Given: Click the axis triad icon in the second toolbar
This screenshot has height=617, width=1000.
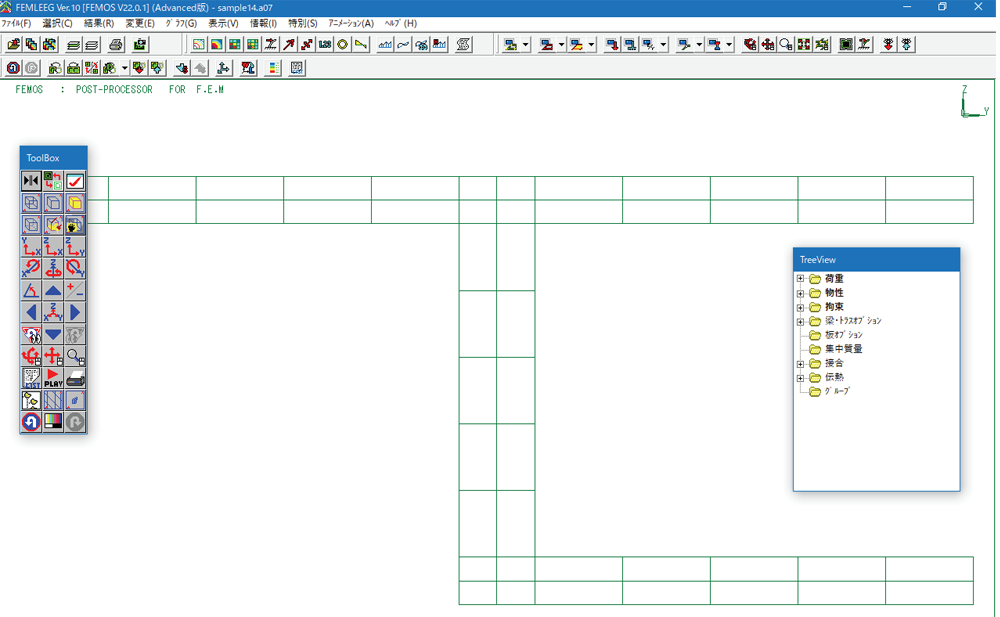Looking at the screenshot, I should [223, 68].
